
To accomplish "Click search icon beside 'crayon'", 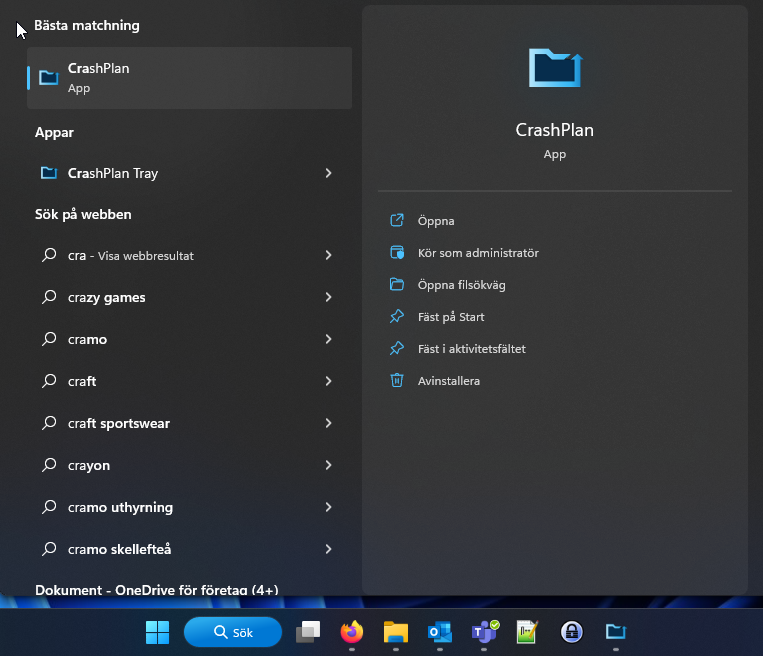I will pyautogui.click(x=49, y=465).
